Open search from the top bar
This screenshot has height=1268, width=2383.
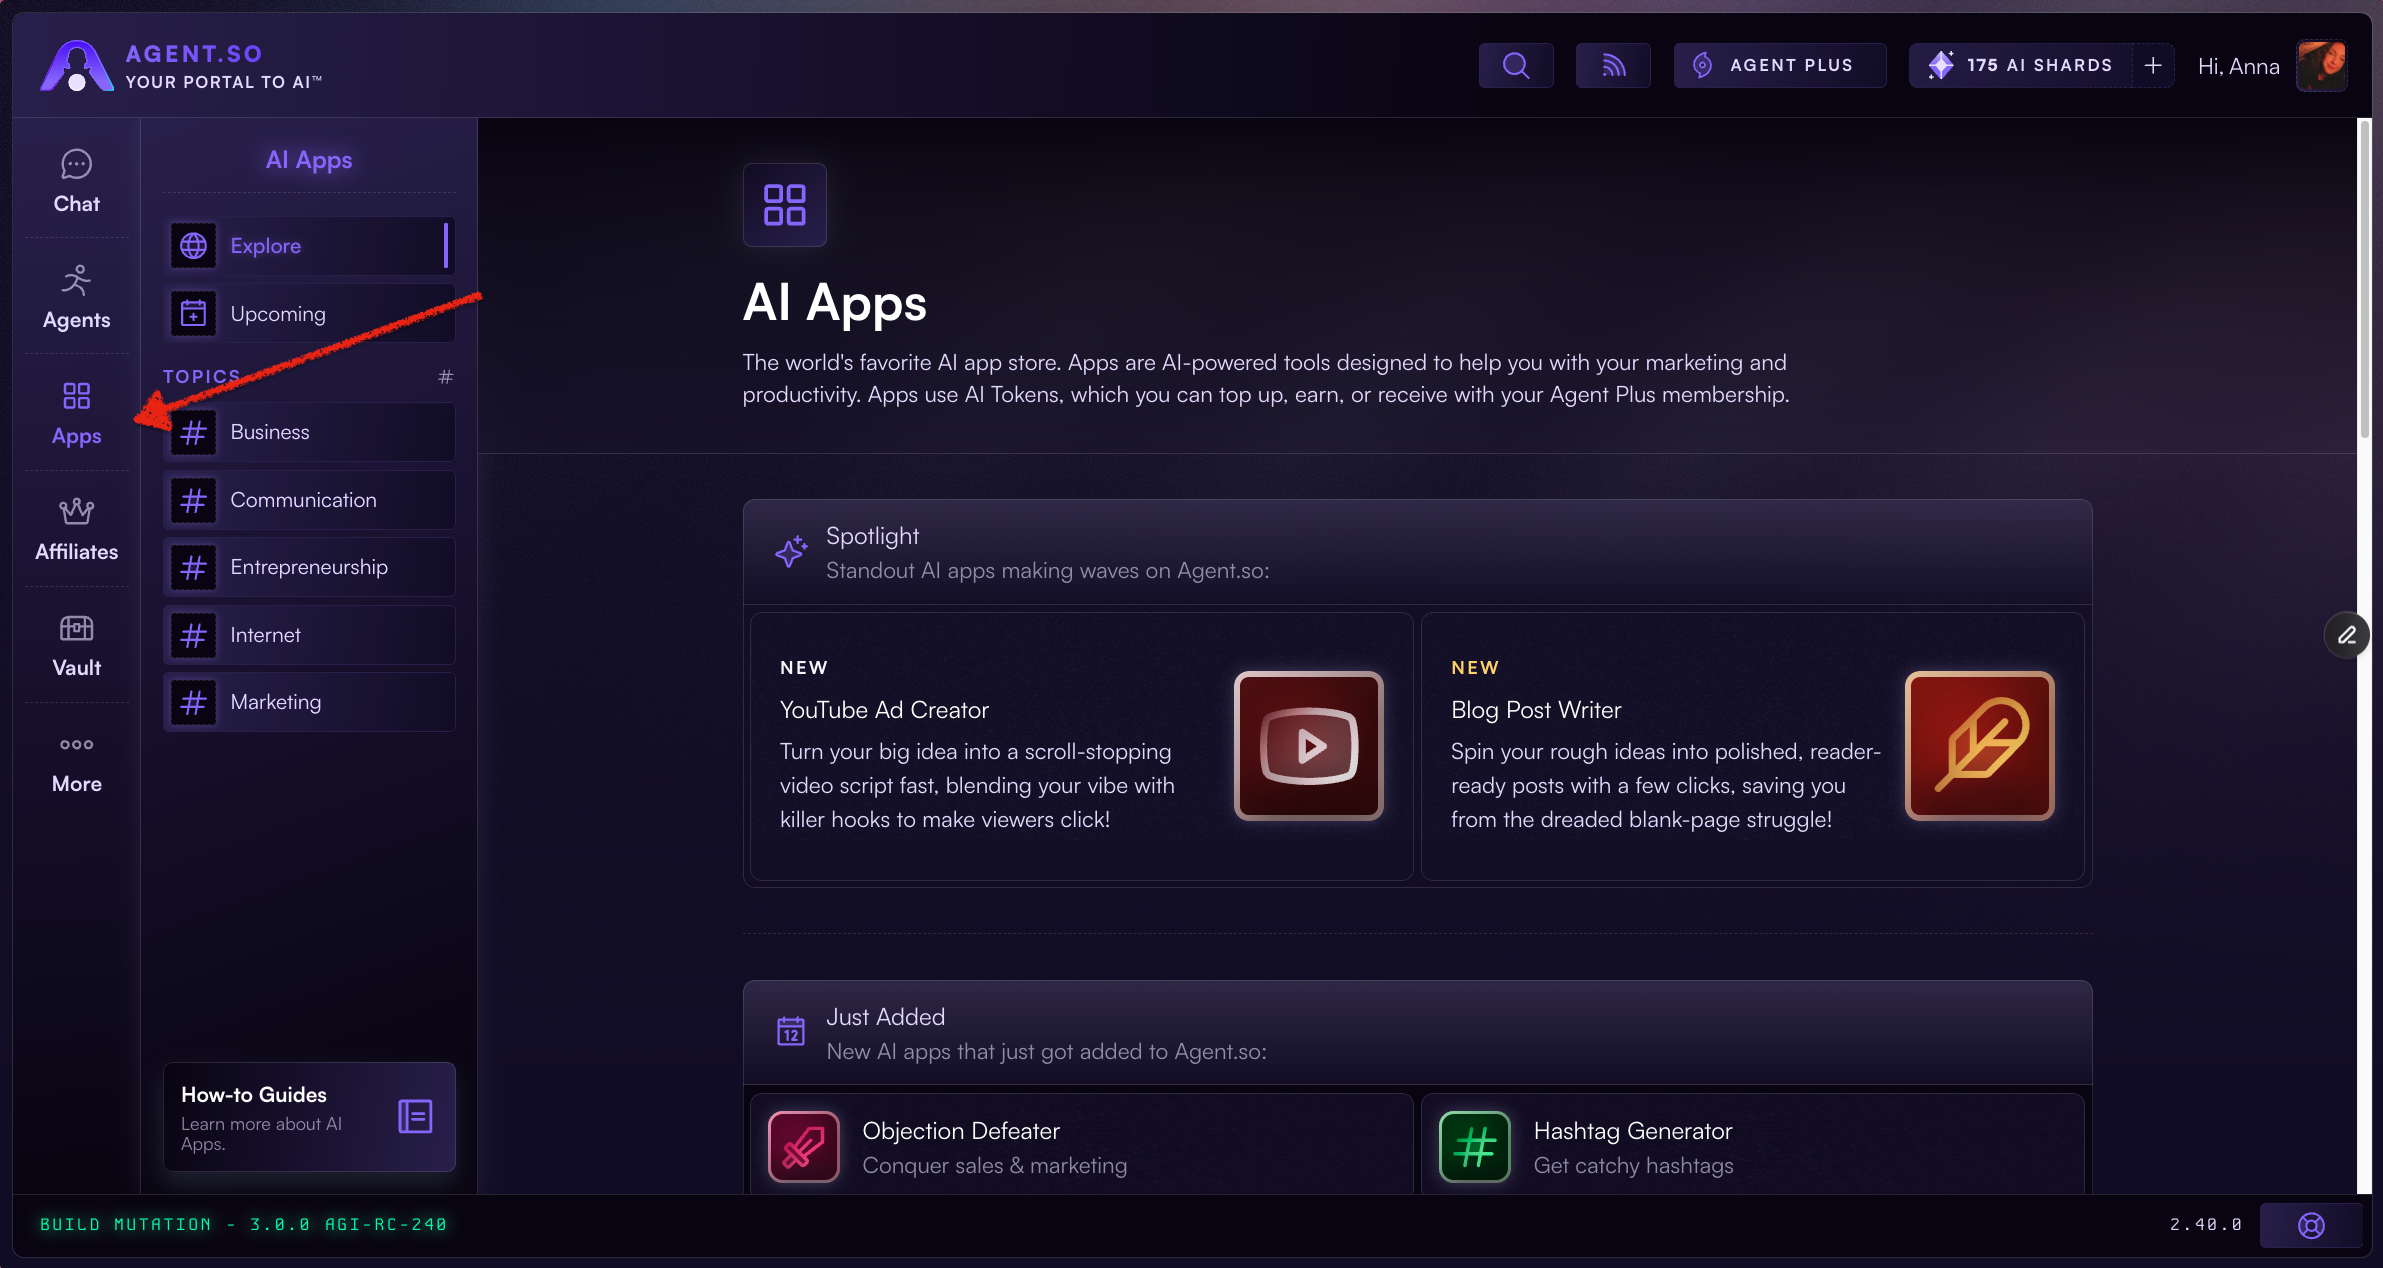1515,65
